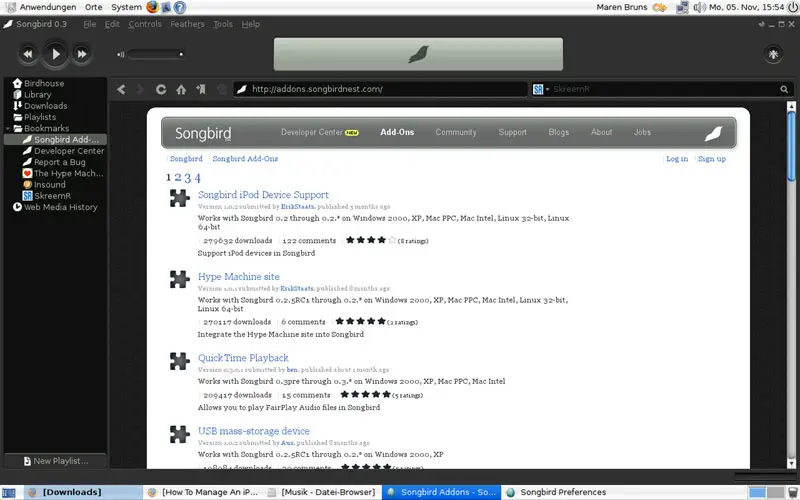Open the Jobs site tab

click(642, 132)
